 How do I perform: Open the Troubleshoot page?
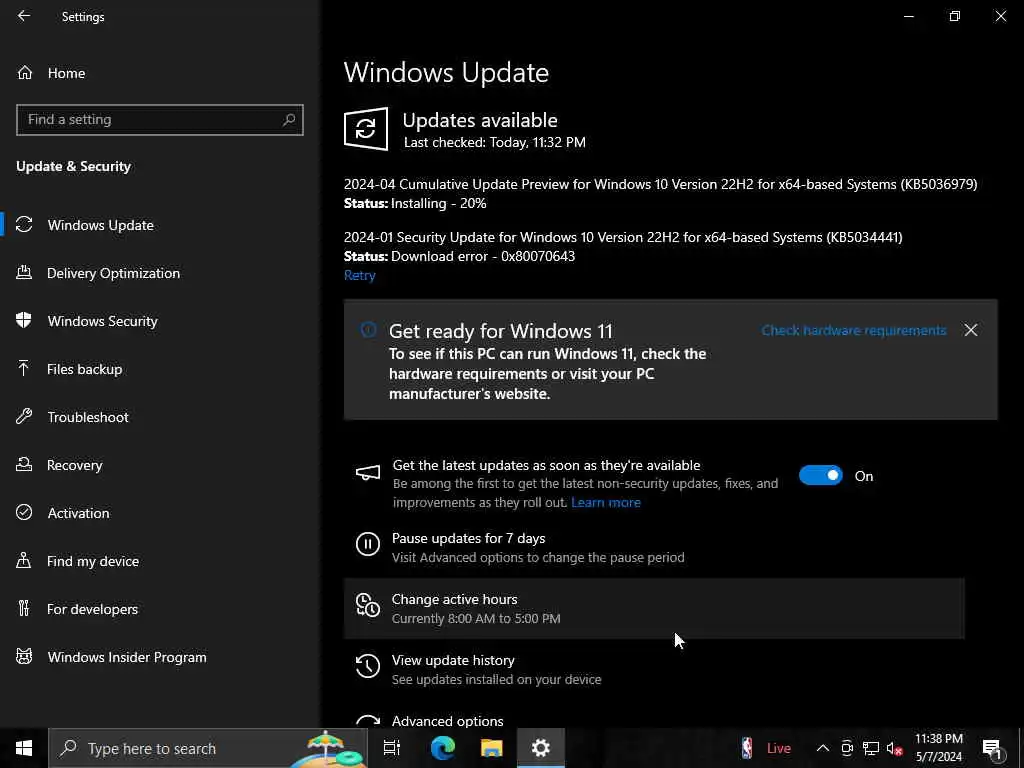tap(88, 417)
